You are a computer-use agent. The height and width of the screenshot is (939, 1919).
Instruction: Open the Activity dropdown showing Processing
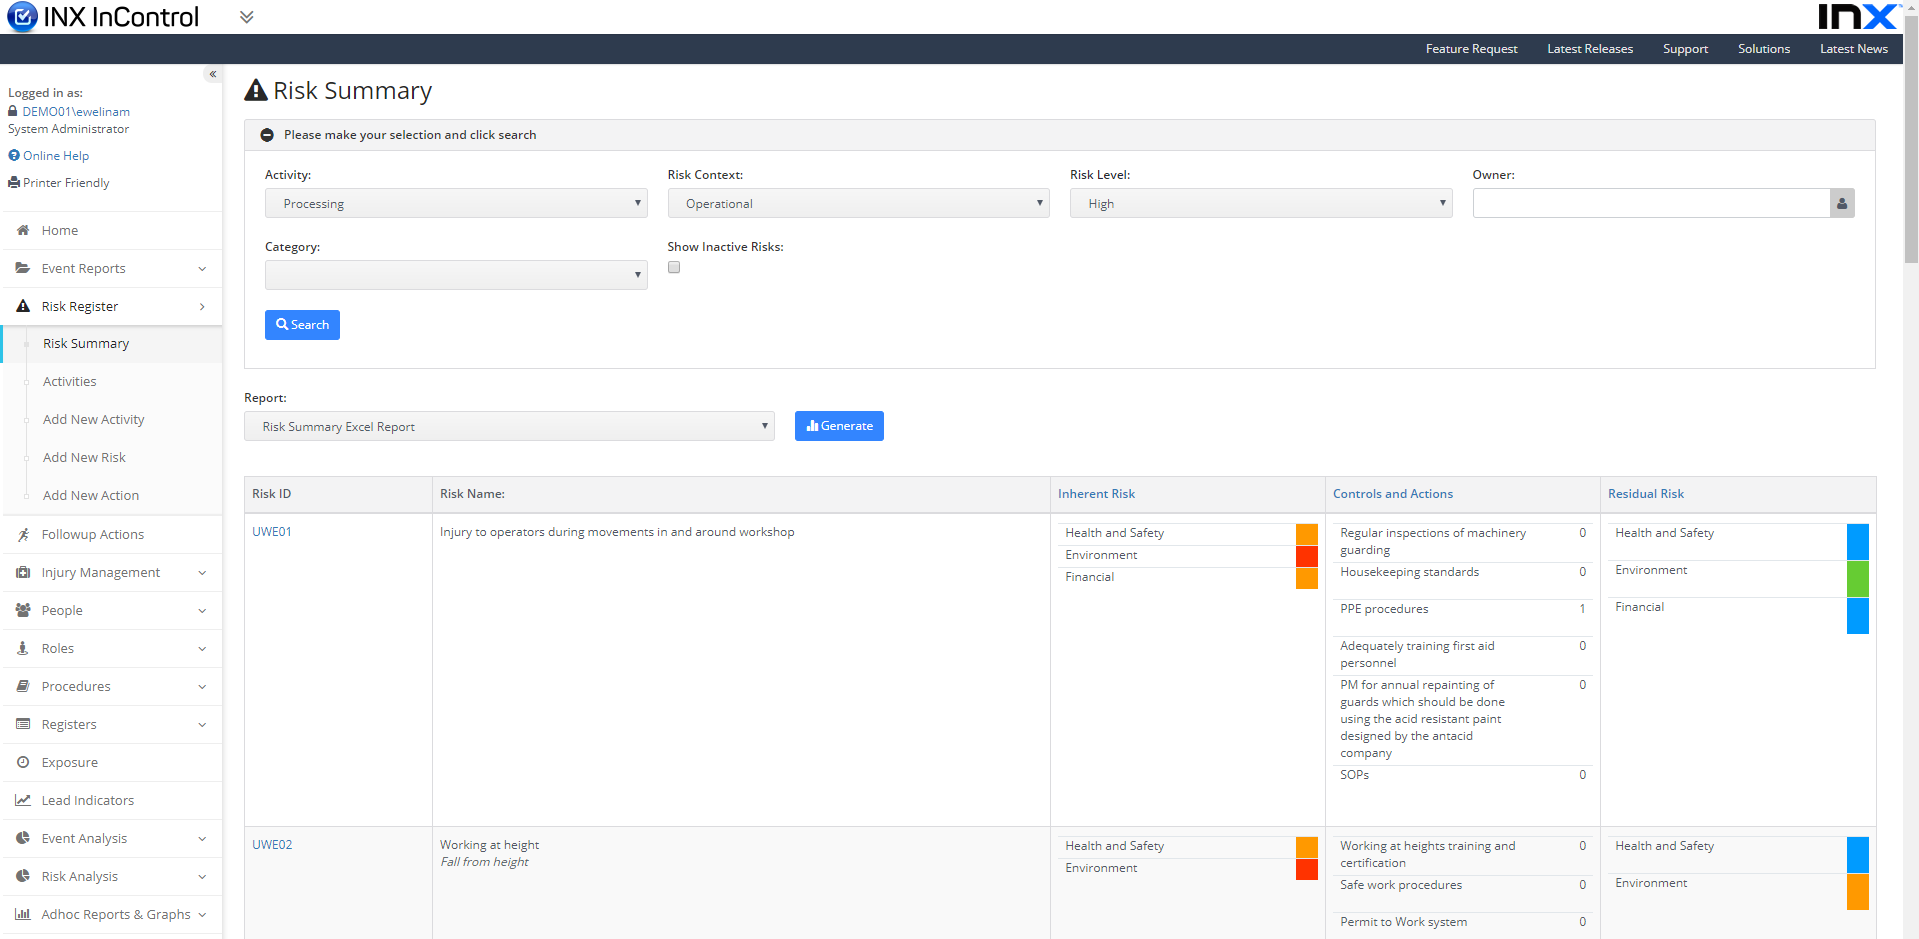tap(456, 203)
